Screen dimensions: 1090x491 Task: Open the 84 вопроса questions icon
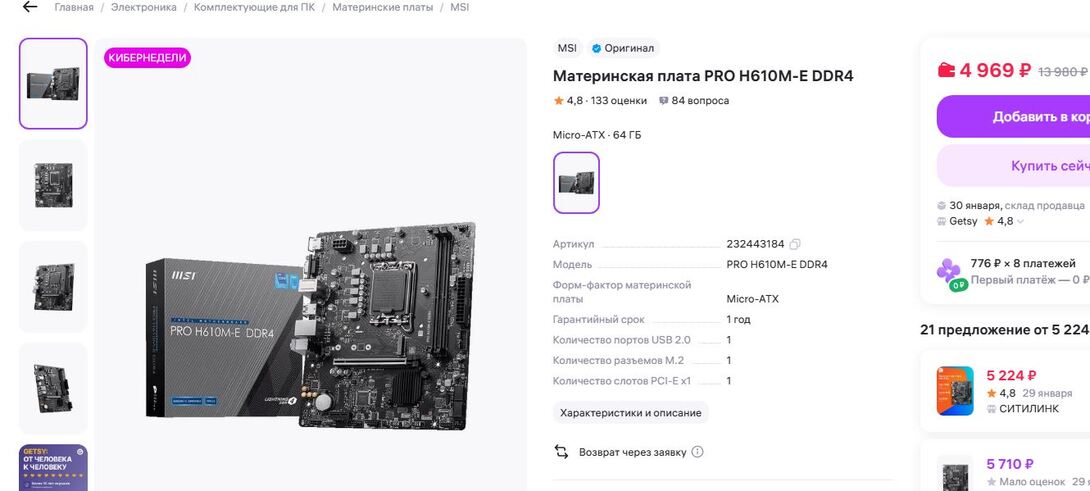pyautogui.click(x=663, y=101)
